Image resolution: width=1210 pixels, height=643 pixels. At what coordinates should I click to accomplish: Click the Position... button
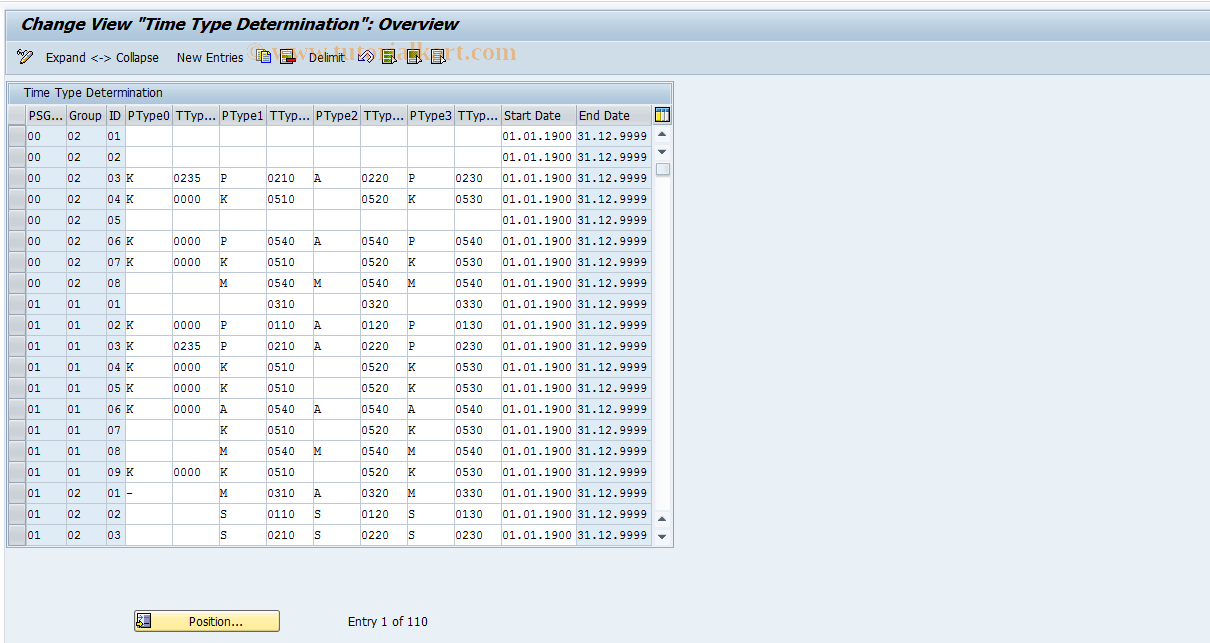(x=207, y=621)
